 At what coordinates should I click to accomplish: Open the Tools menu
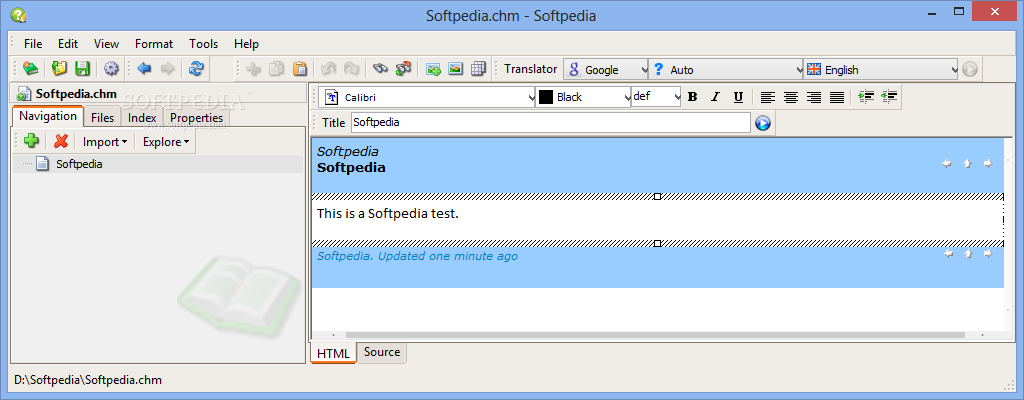[x=204, y=44]
